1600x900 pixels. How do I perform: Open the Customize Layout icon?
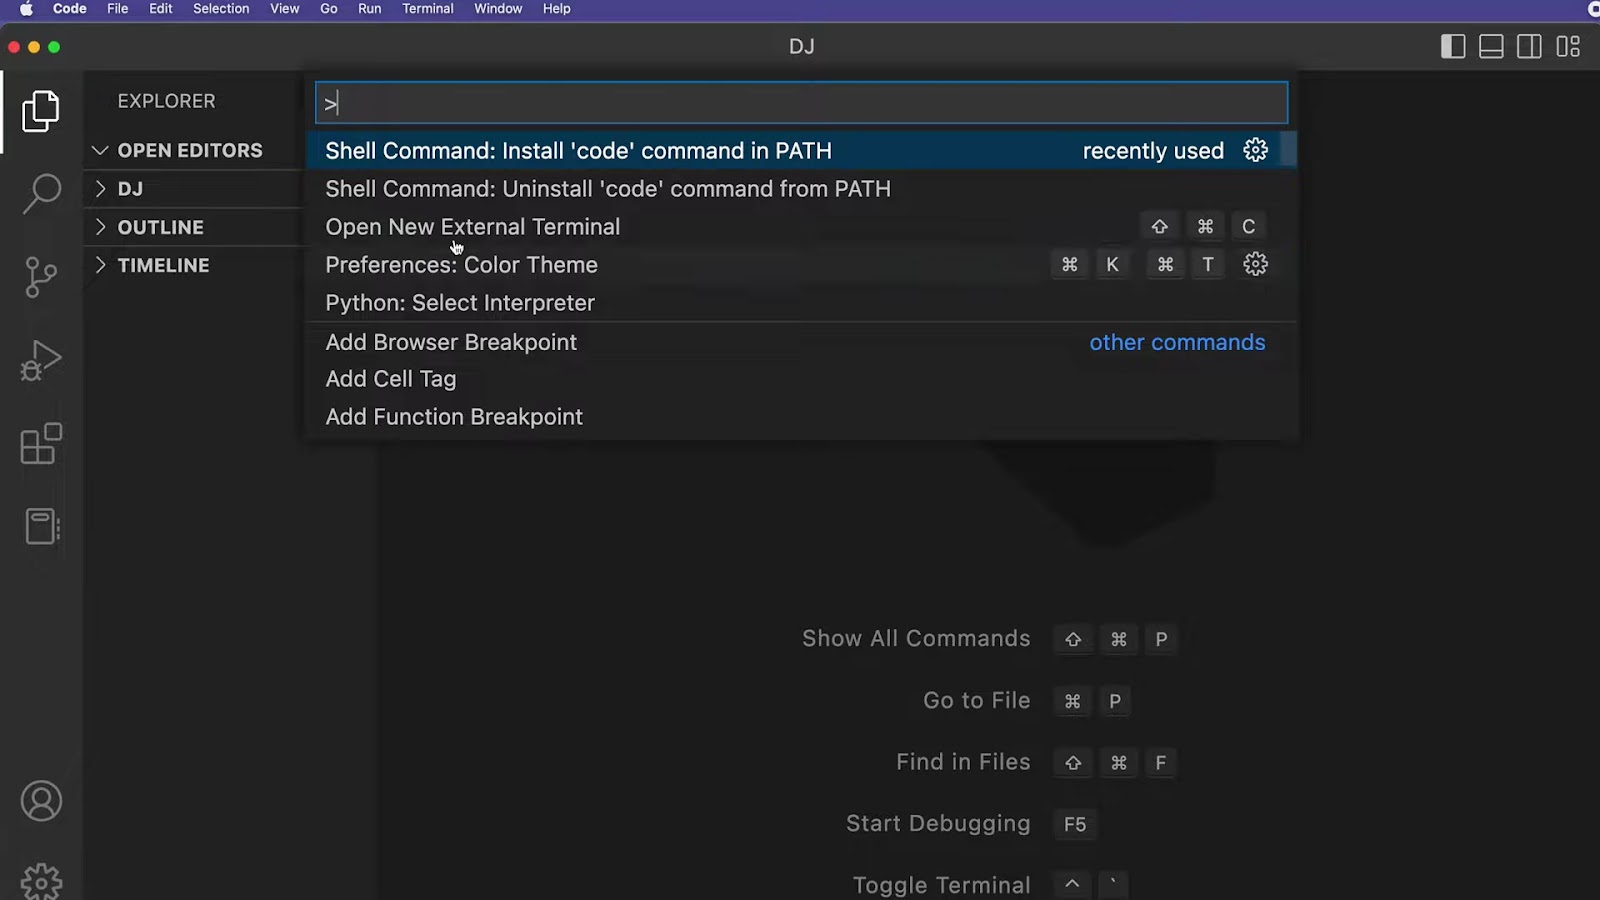(x=1568, y=47)
